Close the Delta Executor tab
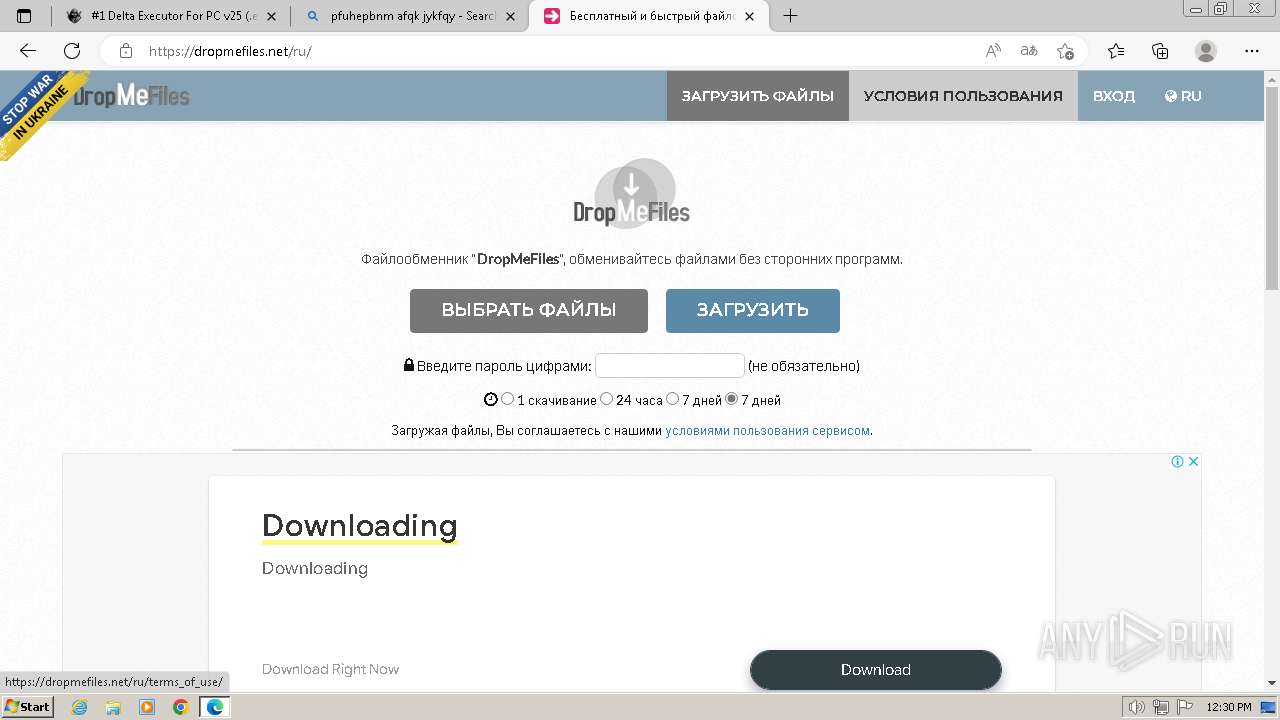1280x720 pixels. point(271,16)
